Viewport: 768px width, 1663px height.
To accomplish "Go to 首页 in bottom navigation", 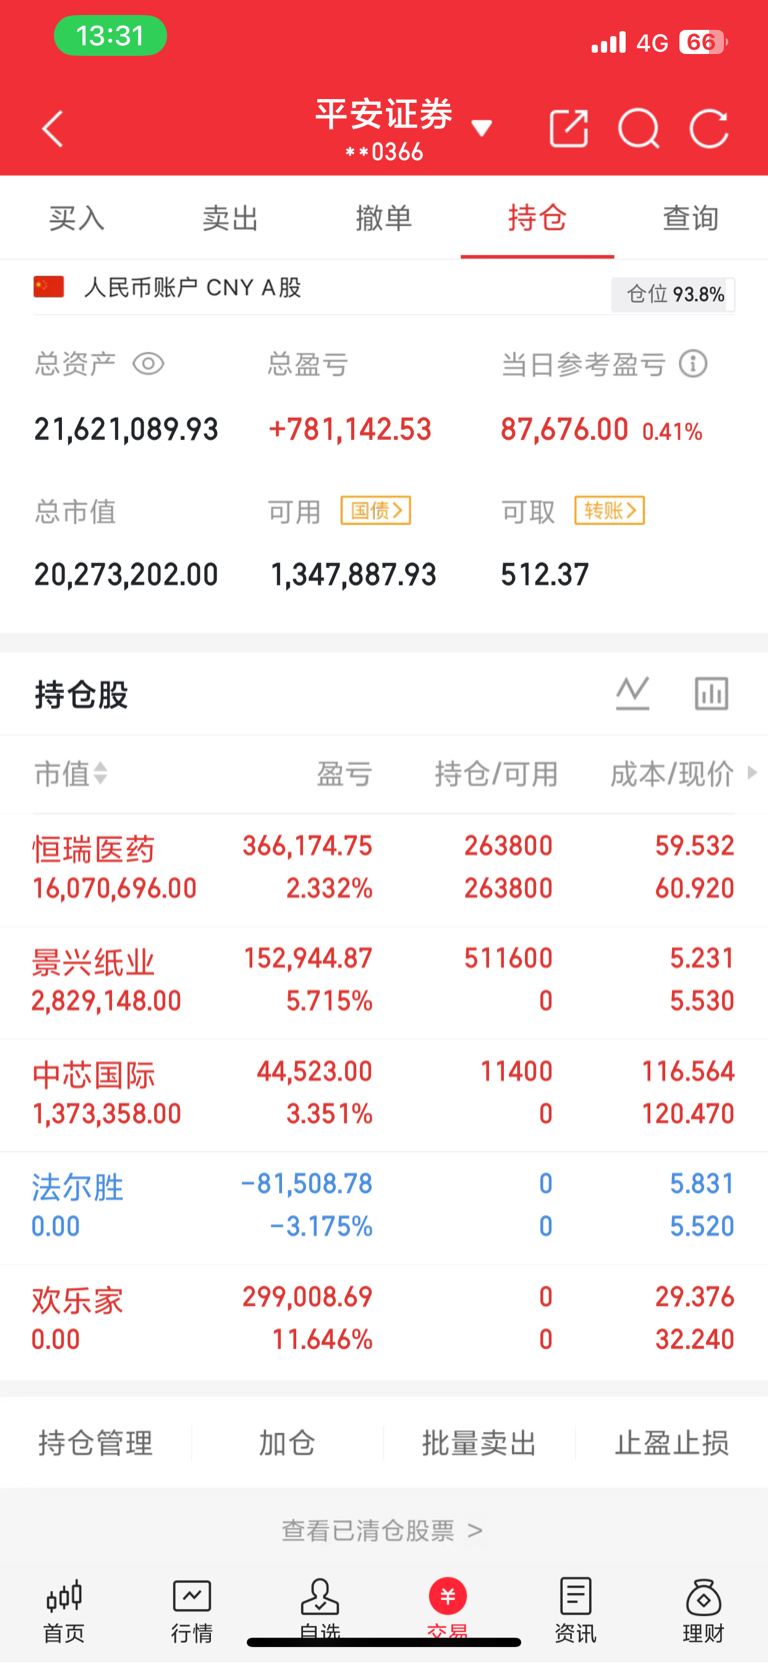I will click(64, 1611).
